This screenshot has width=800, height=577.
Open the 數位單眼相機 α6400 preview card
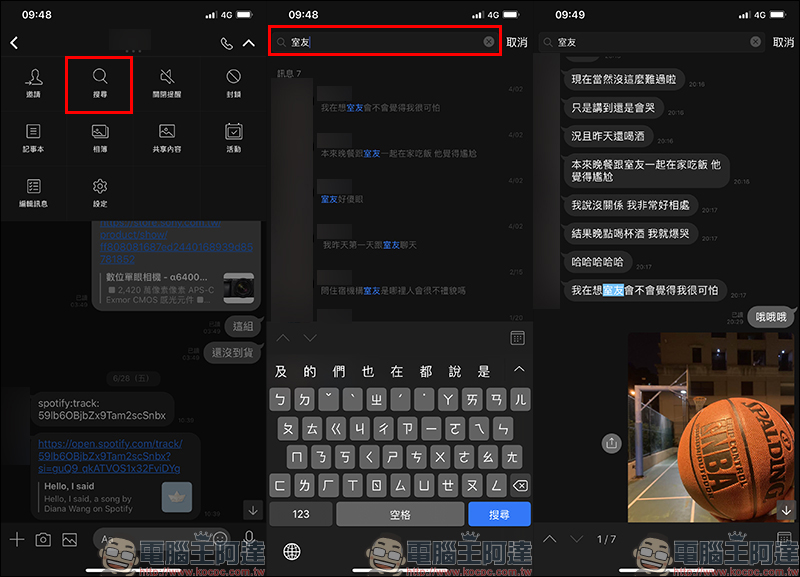tap(177, 288)
